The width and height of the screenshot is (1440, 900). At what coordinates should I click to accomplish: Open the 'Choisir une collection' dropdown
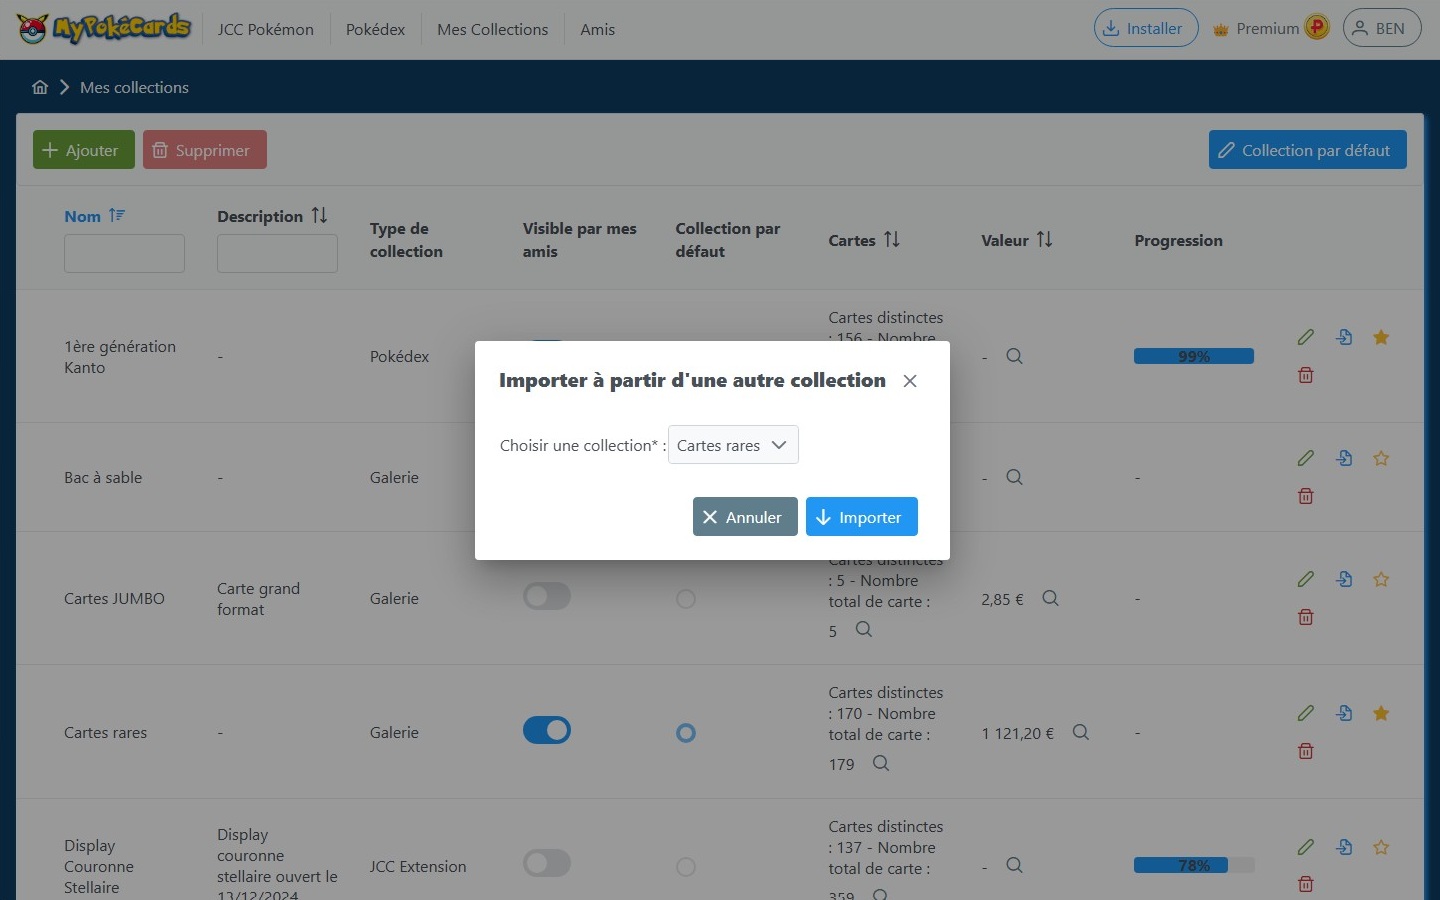(733, 445)
